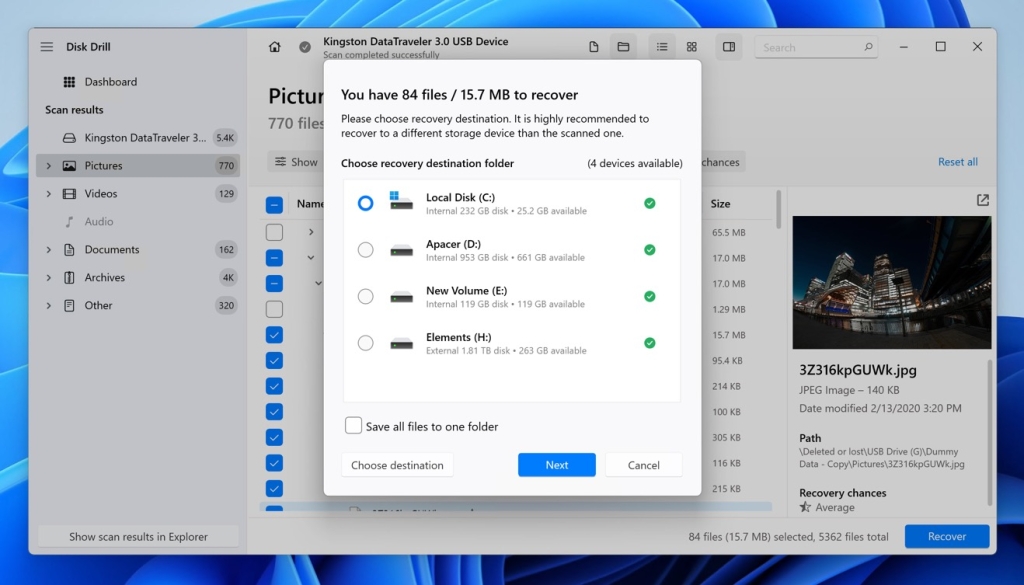Select grid view layout icon

692,47
